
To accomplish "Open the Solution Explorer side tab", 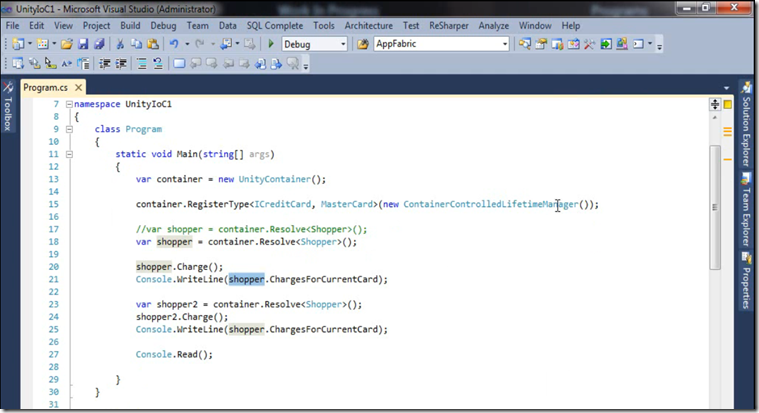I will (746, 124).
